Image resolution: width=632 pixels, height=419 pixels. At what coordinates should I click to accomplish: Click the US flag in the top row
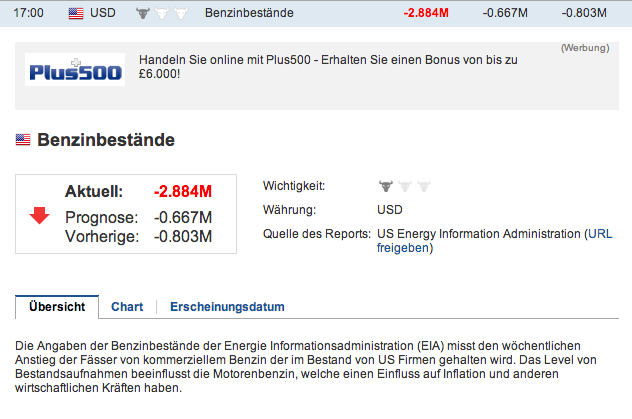(76, 14)
